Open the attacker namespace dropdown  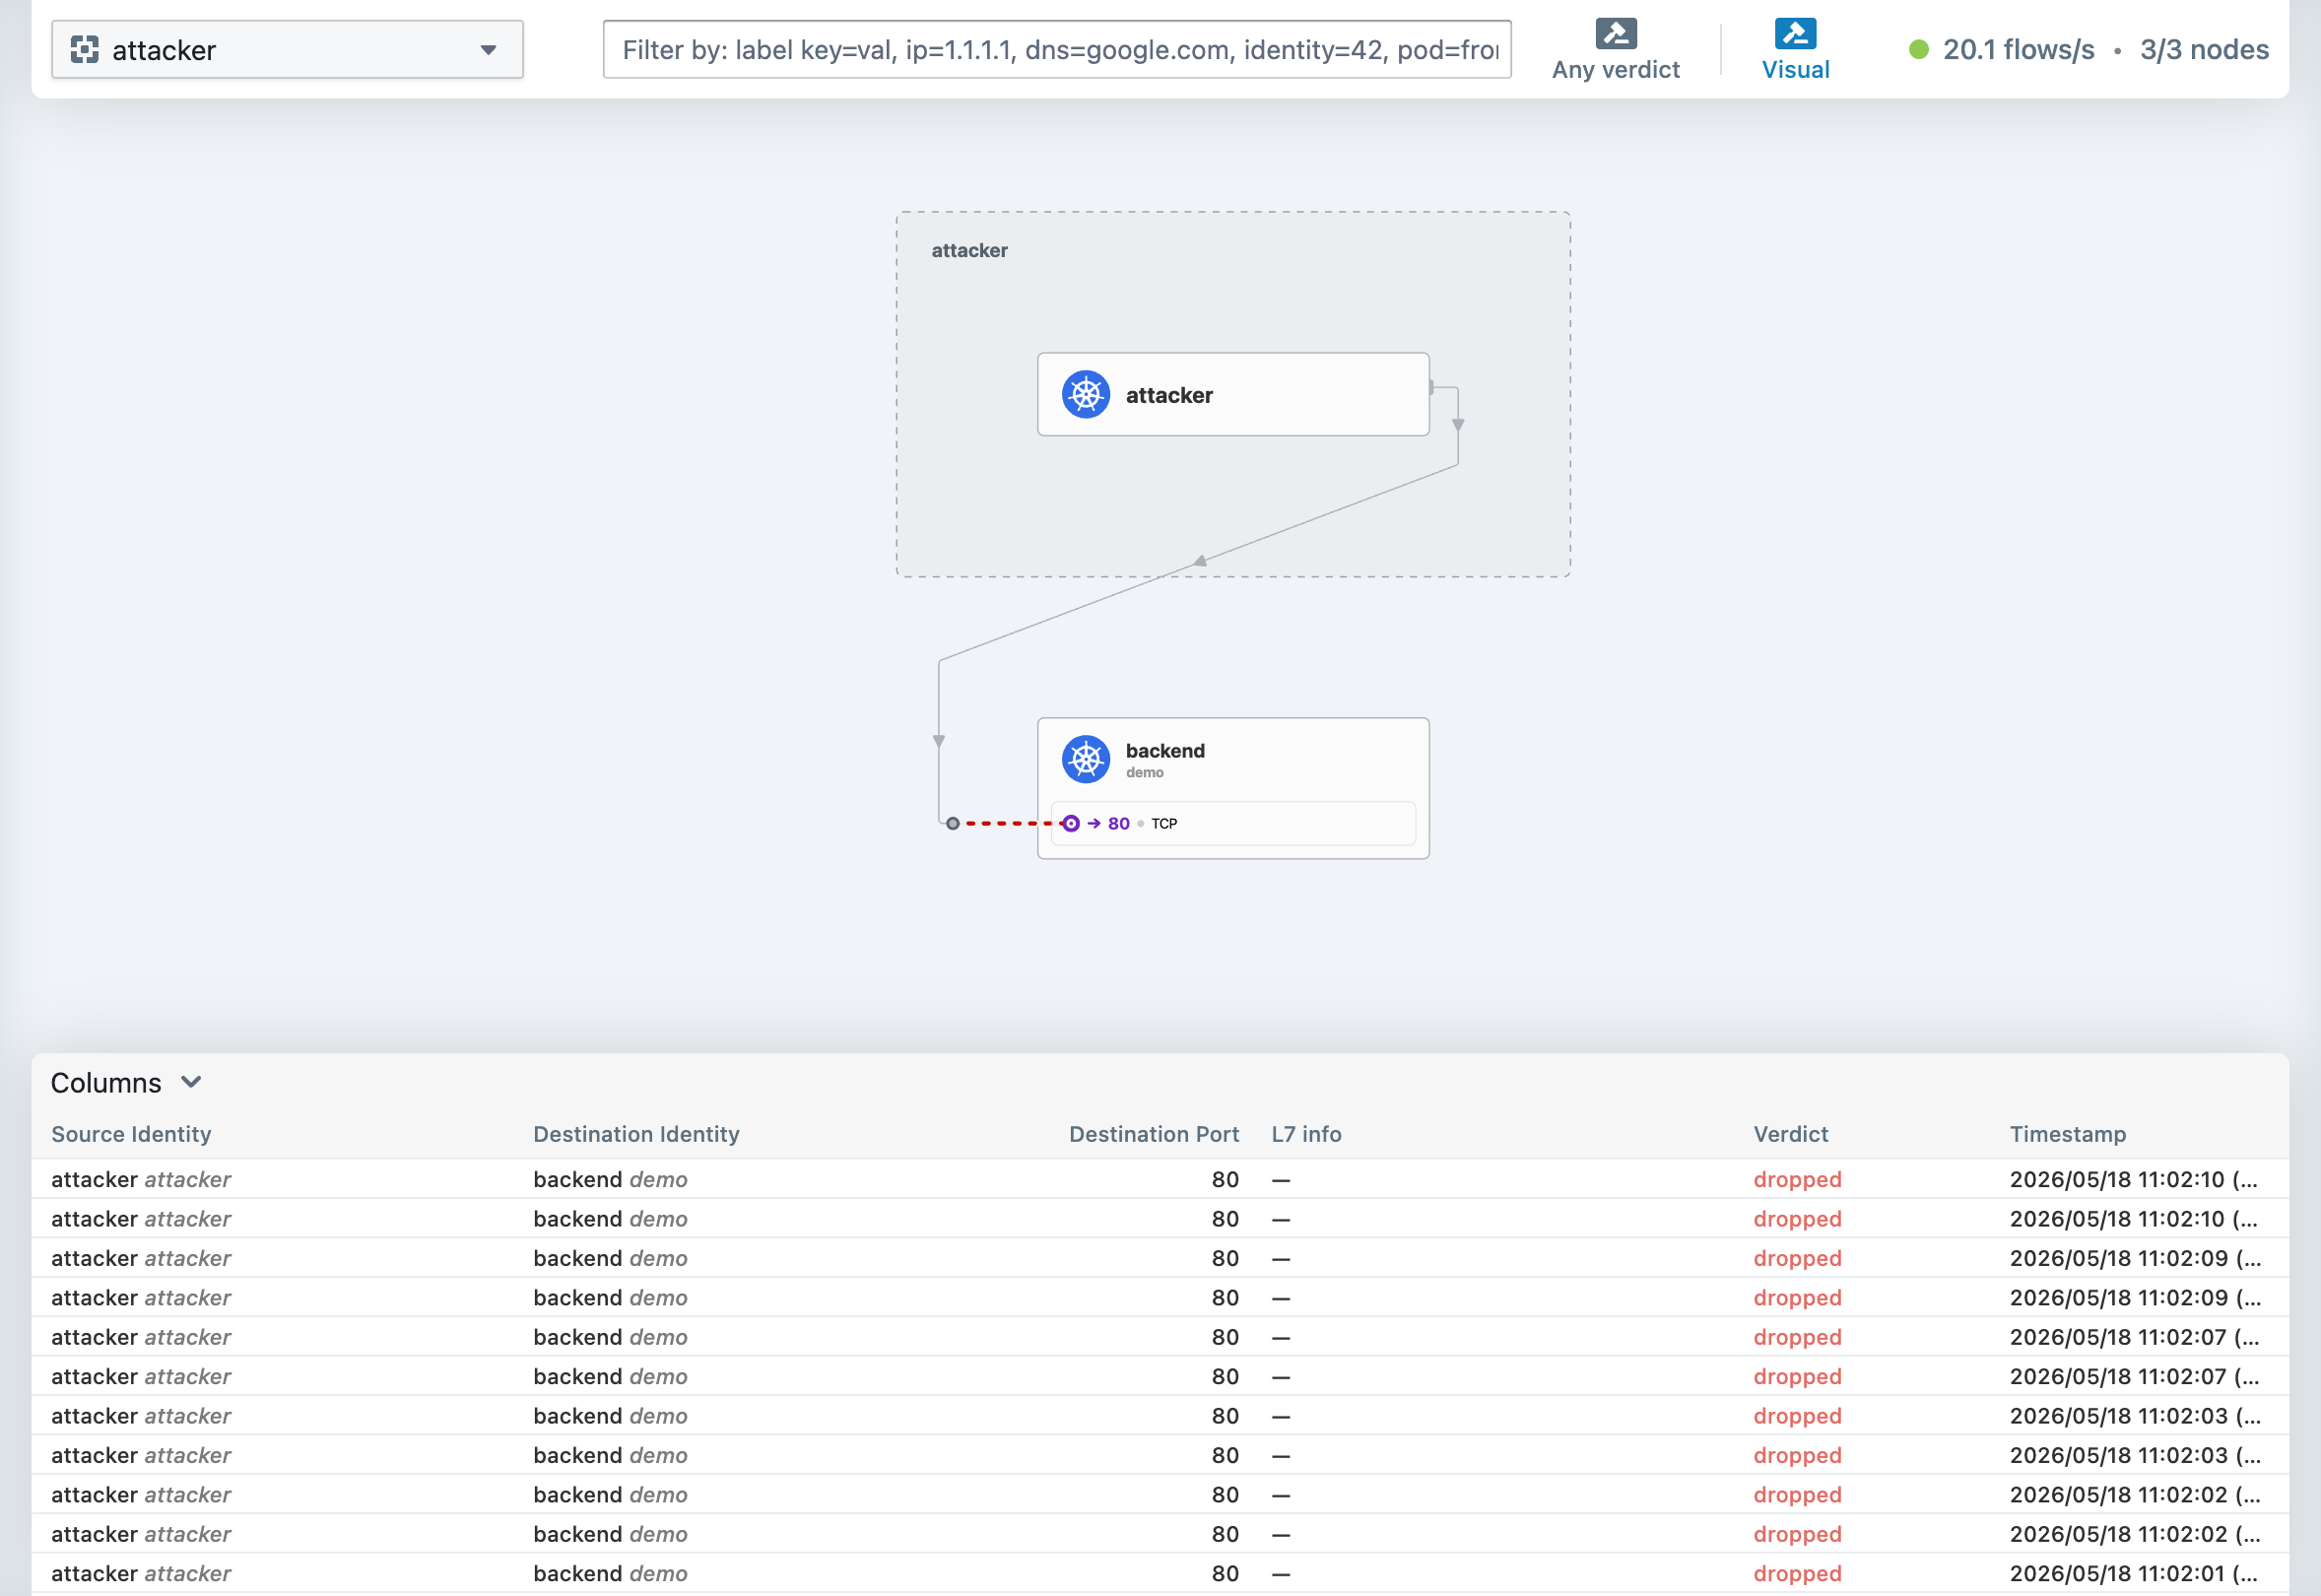point(287,49)
